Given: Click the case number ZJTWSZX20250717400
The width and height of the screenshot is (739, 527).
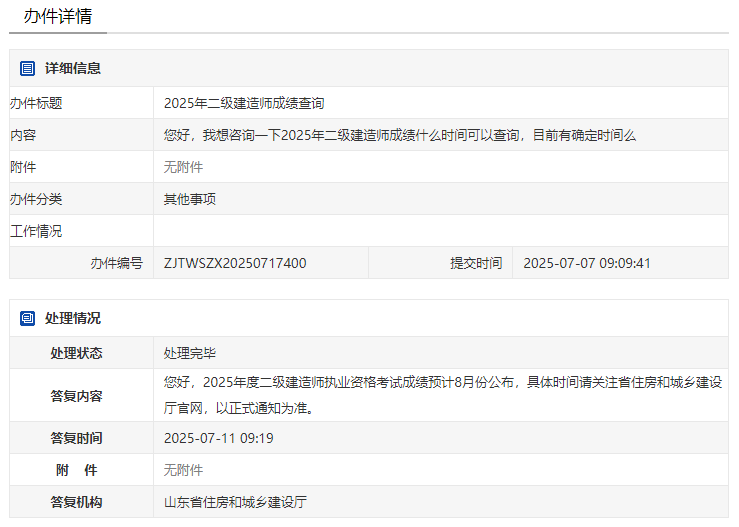Looking at the screenshot, I should pyautogui.click(x=235, y=263).
